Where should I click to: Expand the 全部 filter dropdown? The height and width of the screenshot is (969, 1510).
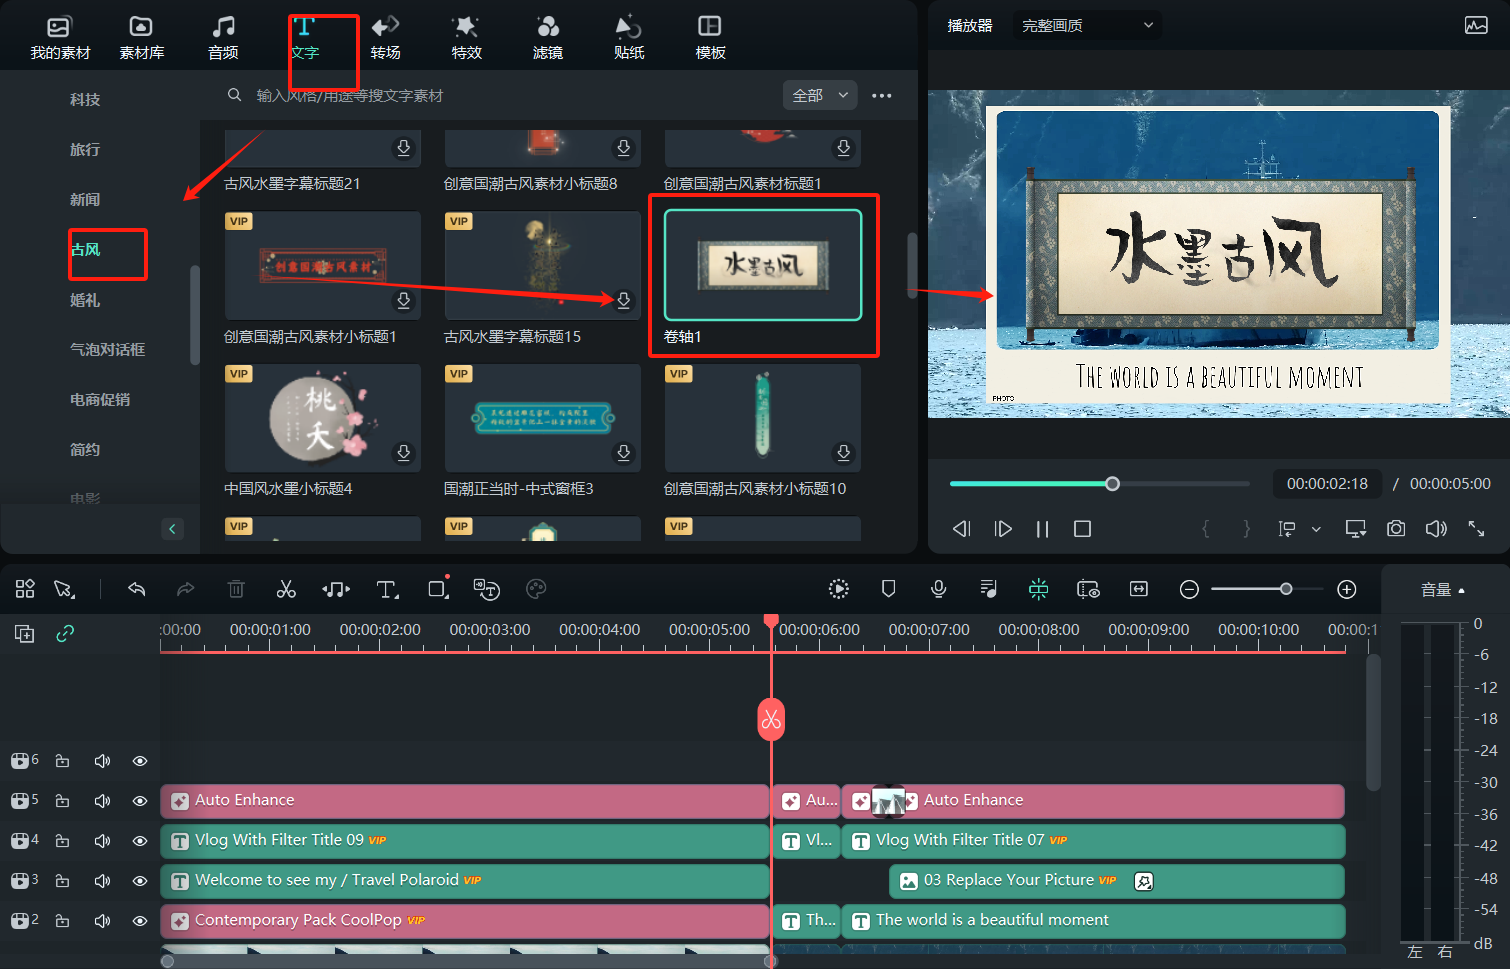coord(819,95)
